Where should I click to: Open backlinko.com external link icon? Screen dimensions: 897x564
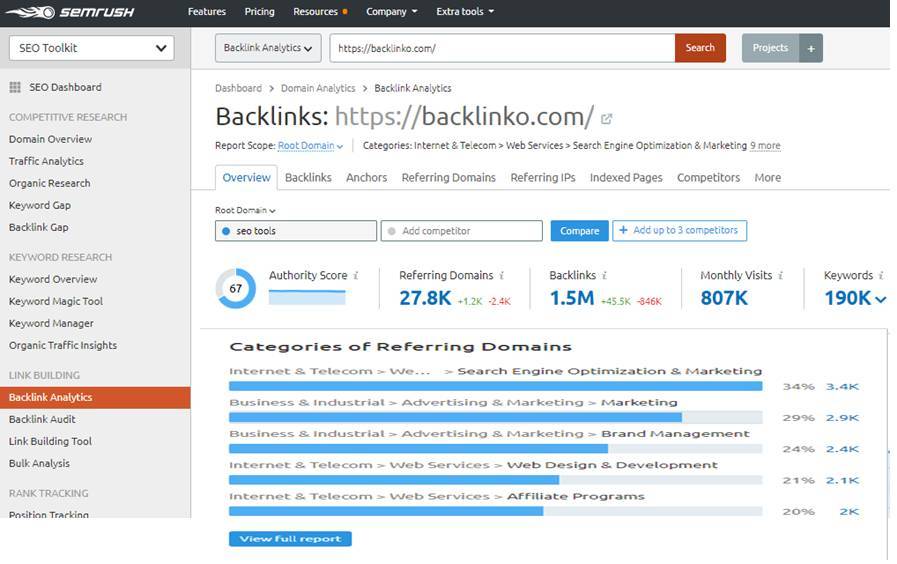[606, 119]
